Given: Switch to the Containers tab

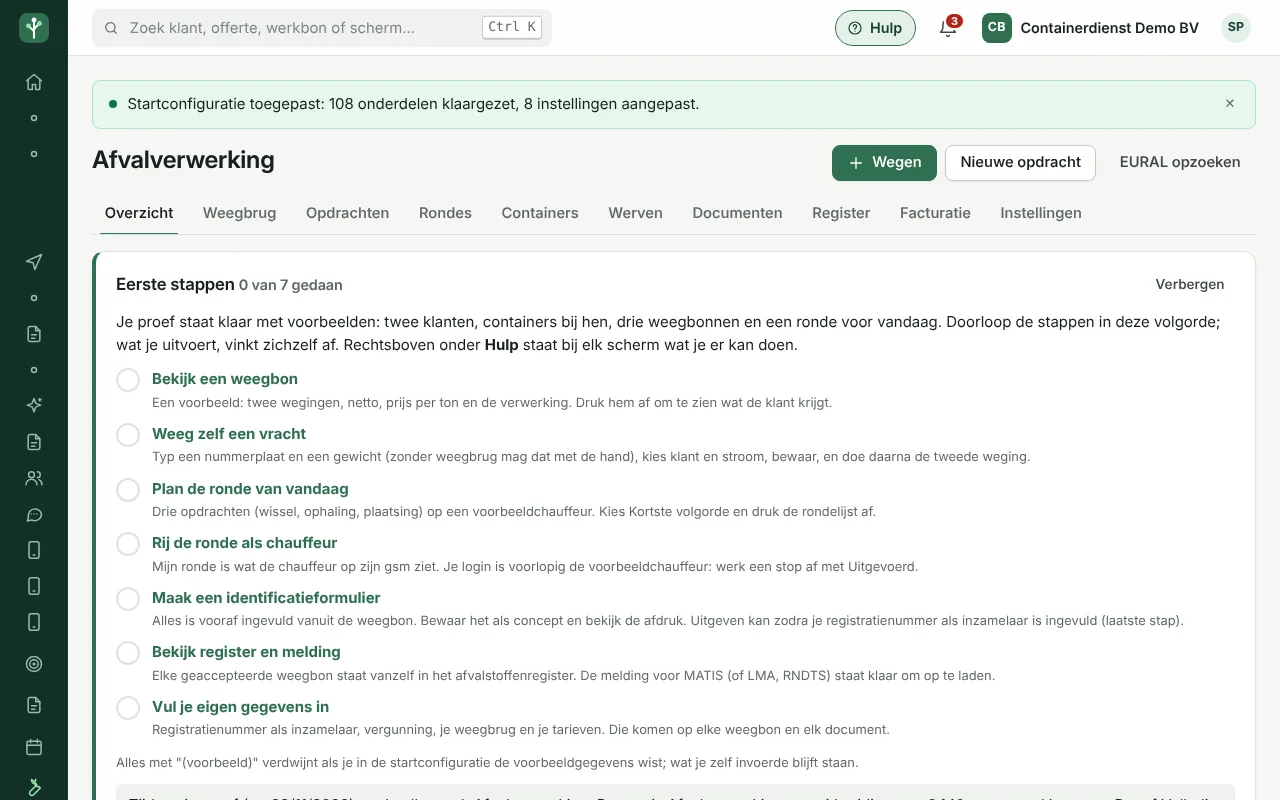Looking at the screenshot, I should pyautogui.click(x=540, y=213).
